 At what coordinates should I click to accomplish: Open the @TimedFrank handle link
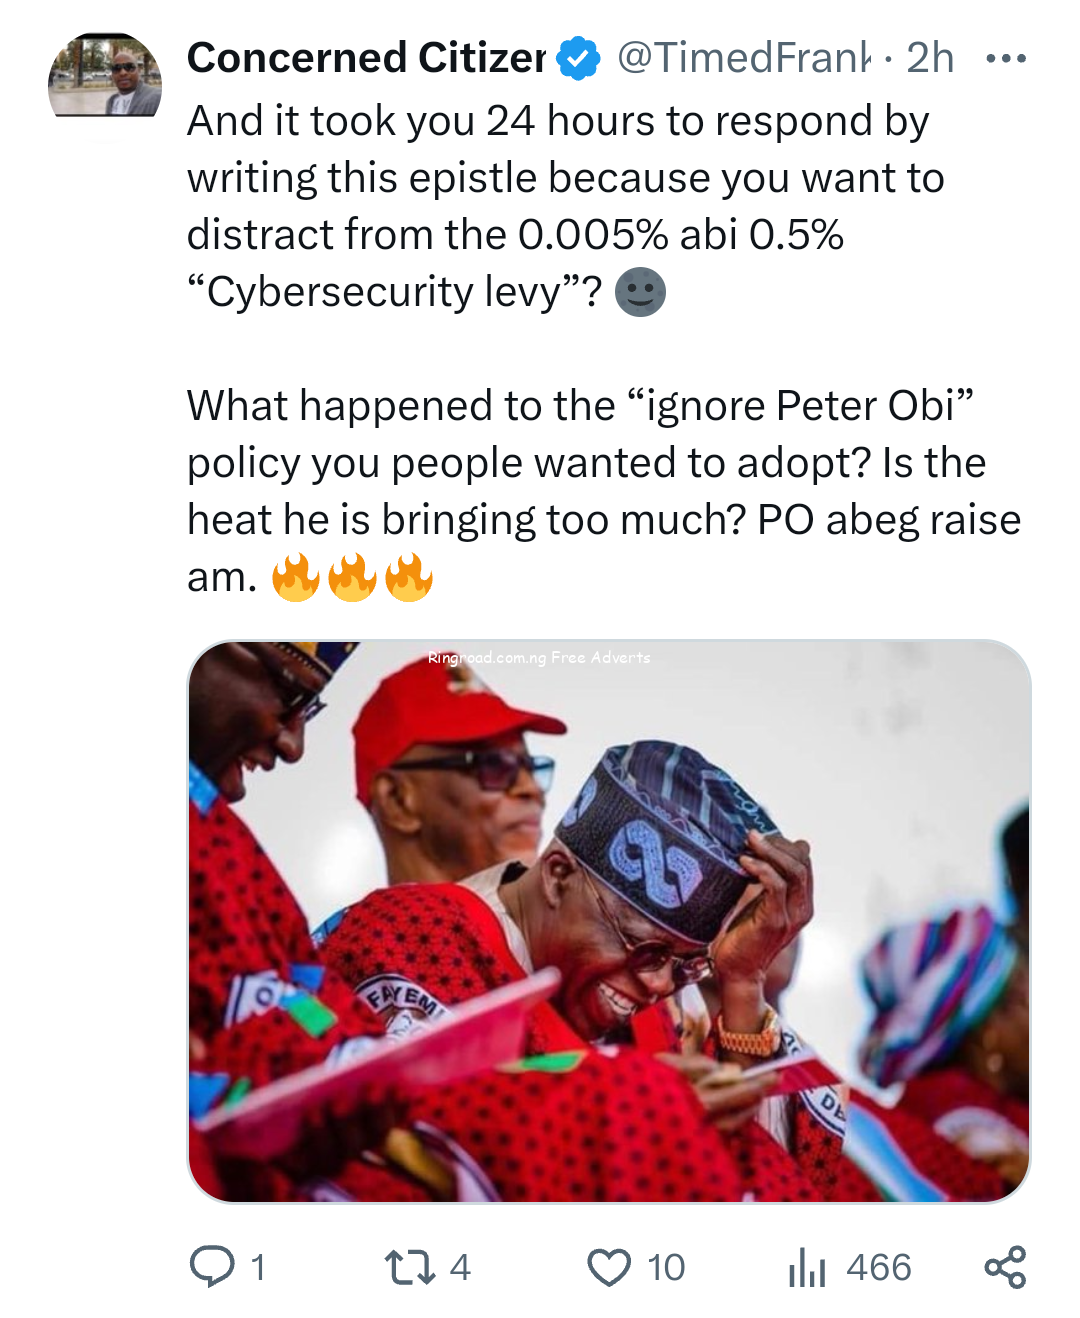coord(743,59)
